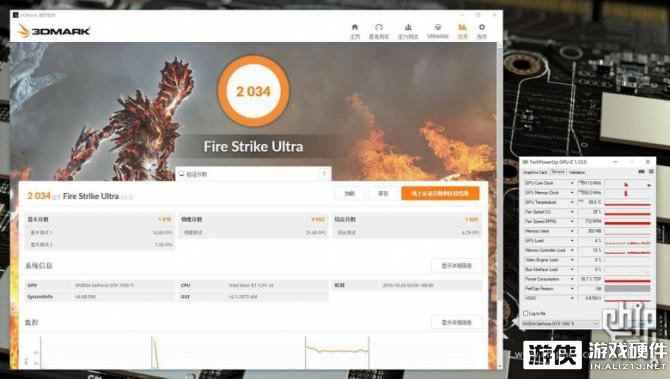670x379 pixels.
Task: Enable the Log to file checkbox
Action: (x=526, y=314)
